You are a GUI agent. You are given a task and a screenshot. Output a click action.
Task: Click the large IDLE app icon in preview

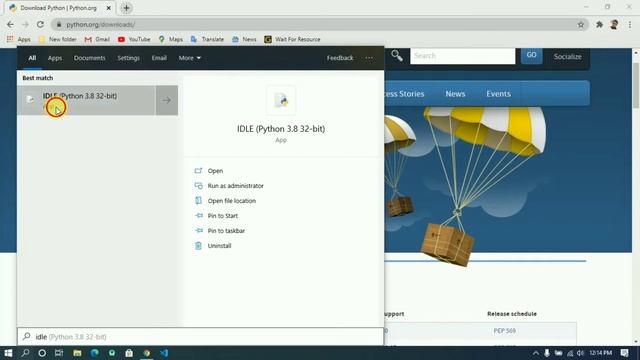point(281,100)
